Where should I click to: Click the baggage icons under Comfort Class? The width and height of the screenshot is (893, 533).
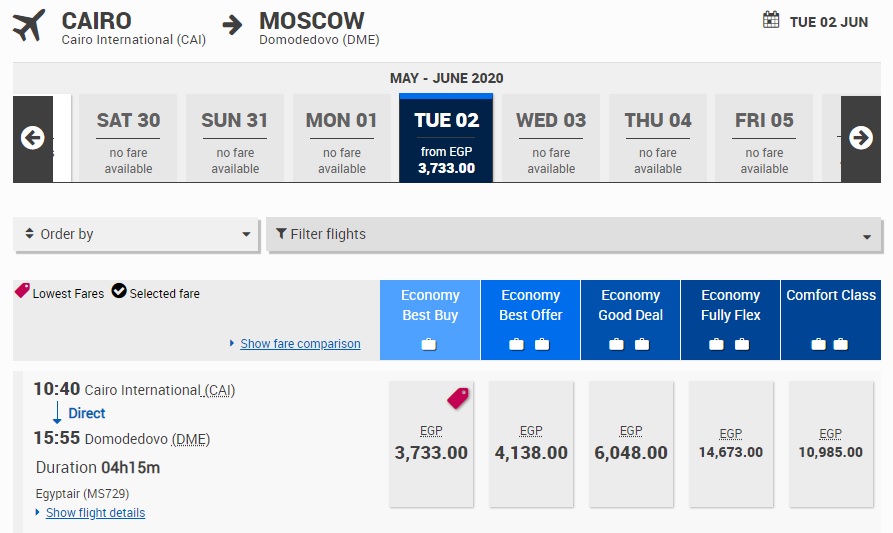830,344
